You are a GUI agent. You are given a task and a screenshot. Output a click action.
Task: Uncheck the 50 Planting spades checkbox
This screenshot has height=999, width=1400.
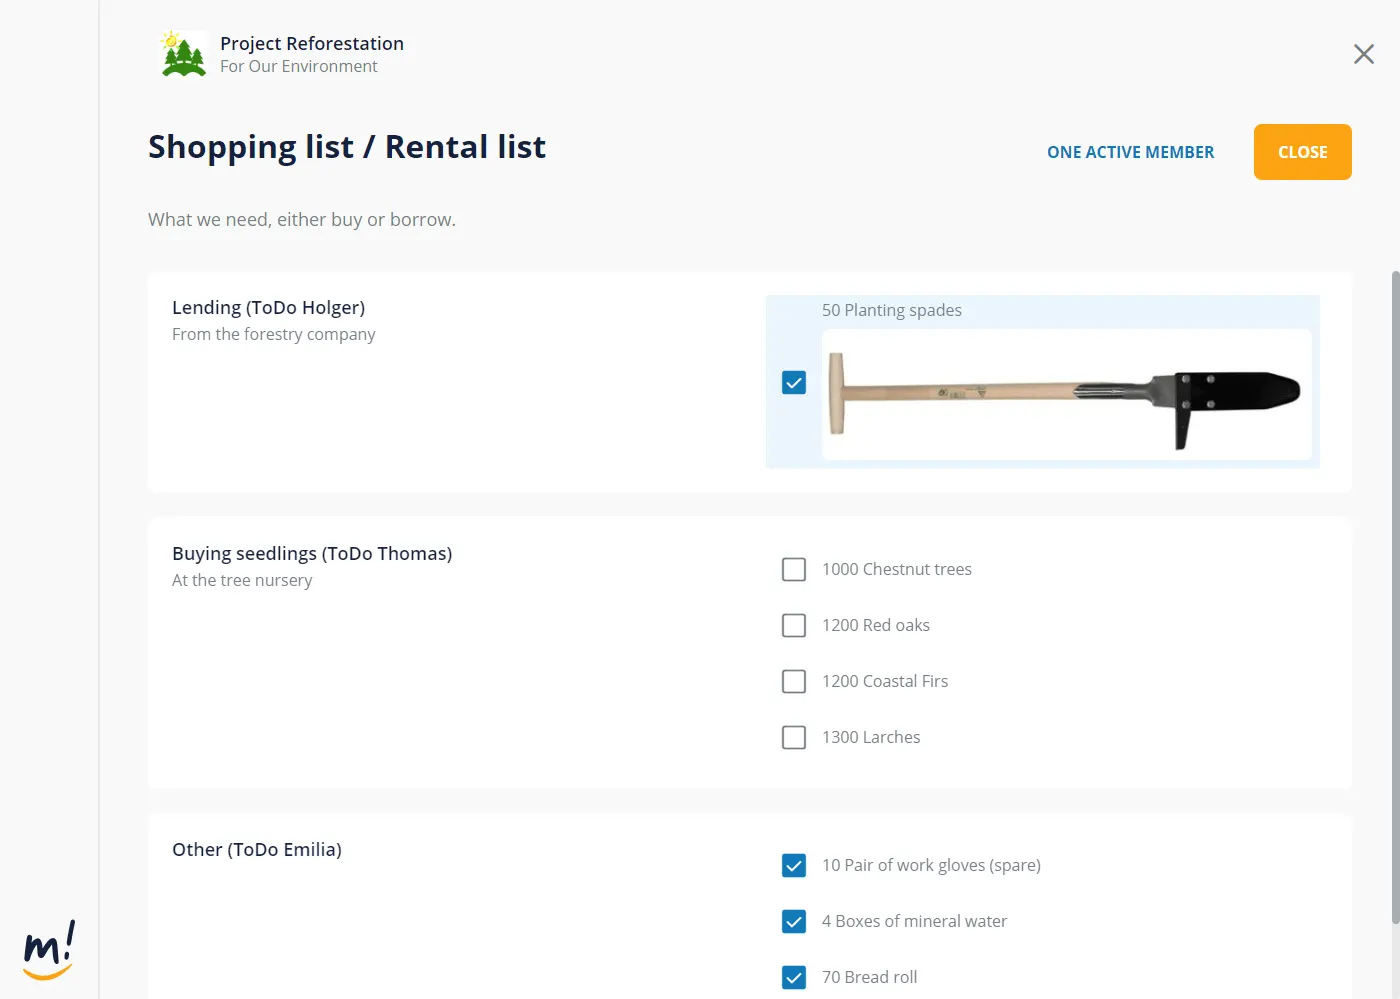pyautogui.click(x=794, y=382)
